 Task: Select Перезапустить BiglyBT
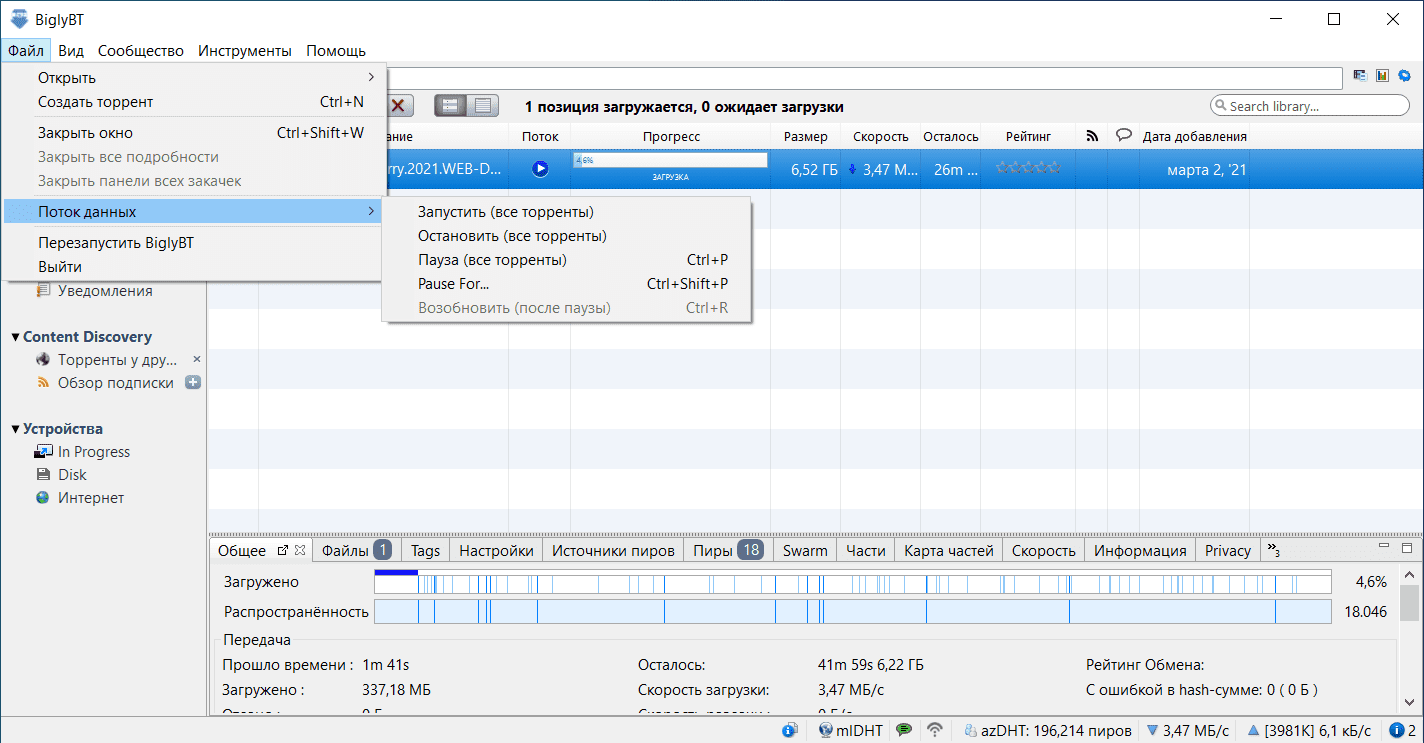(193, 243)
